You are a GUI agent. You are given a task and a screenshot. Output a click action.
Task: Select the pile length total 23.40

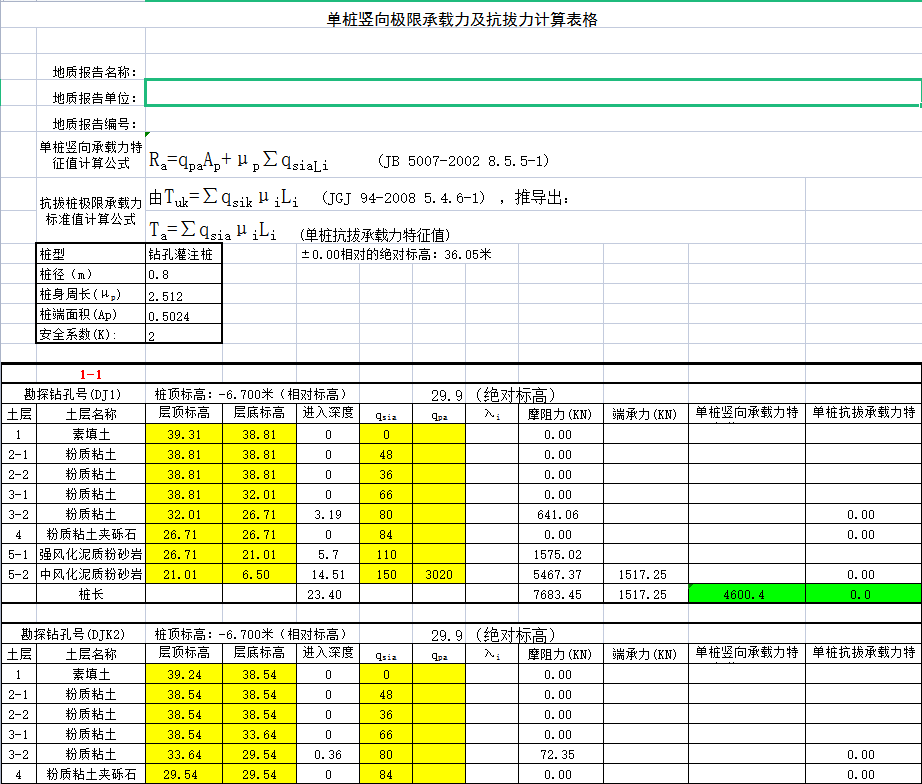(328, 594)
